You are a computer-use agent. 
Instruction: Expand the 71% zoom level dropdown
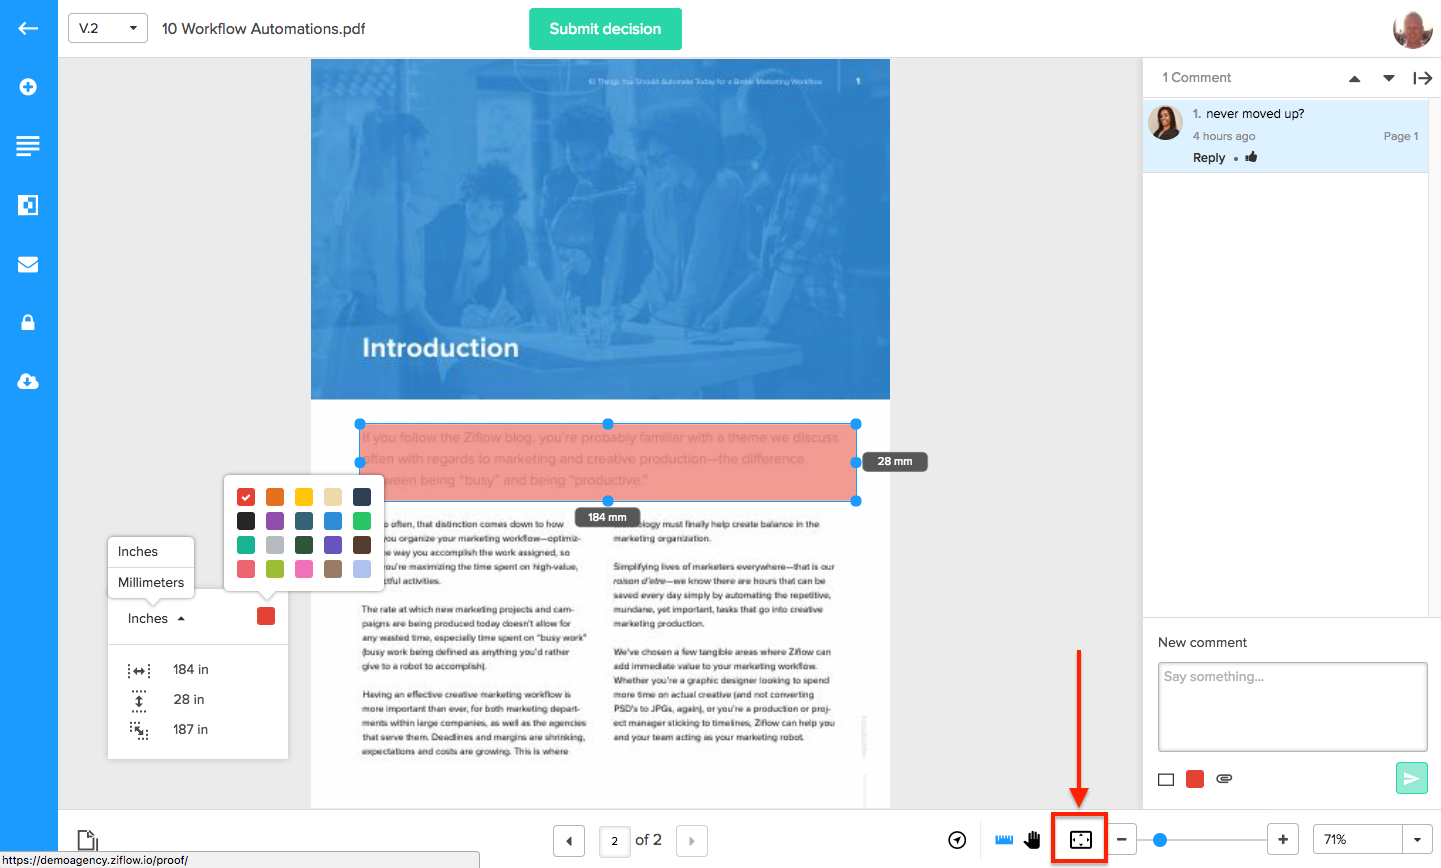click(x=1417, y=840)
